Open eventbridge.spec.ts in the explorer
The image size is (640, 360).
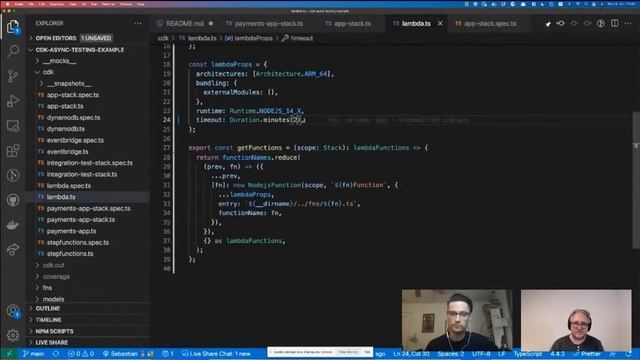coord(75,140)
